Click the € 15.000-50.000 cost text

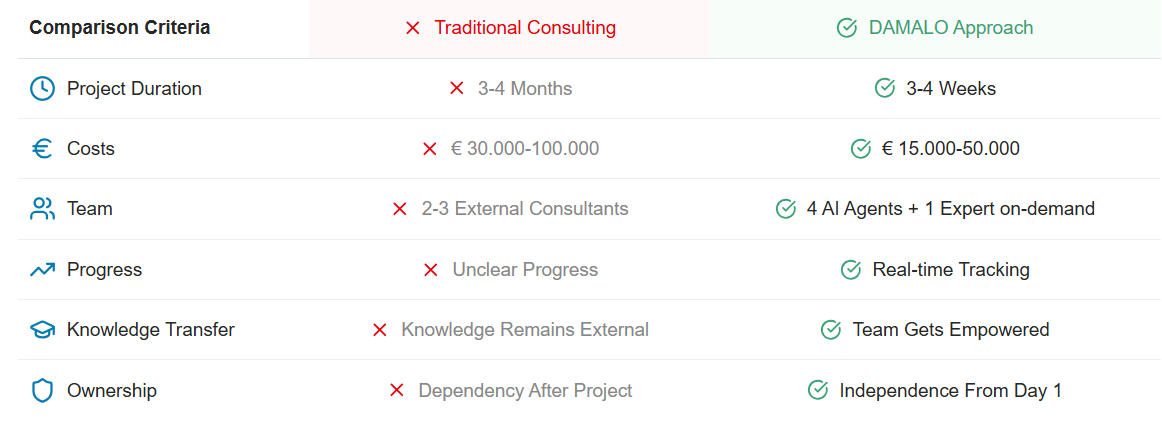(950, 149)
